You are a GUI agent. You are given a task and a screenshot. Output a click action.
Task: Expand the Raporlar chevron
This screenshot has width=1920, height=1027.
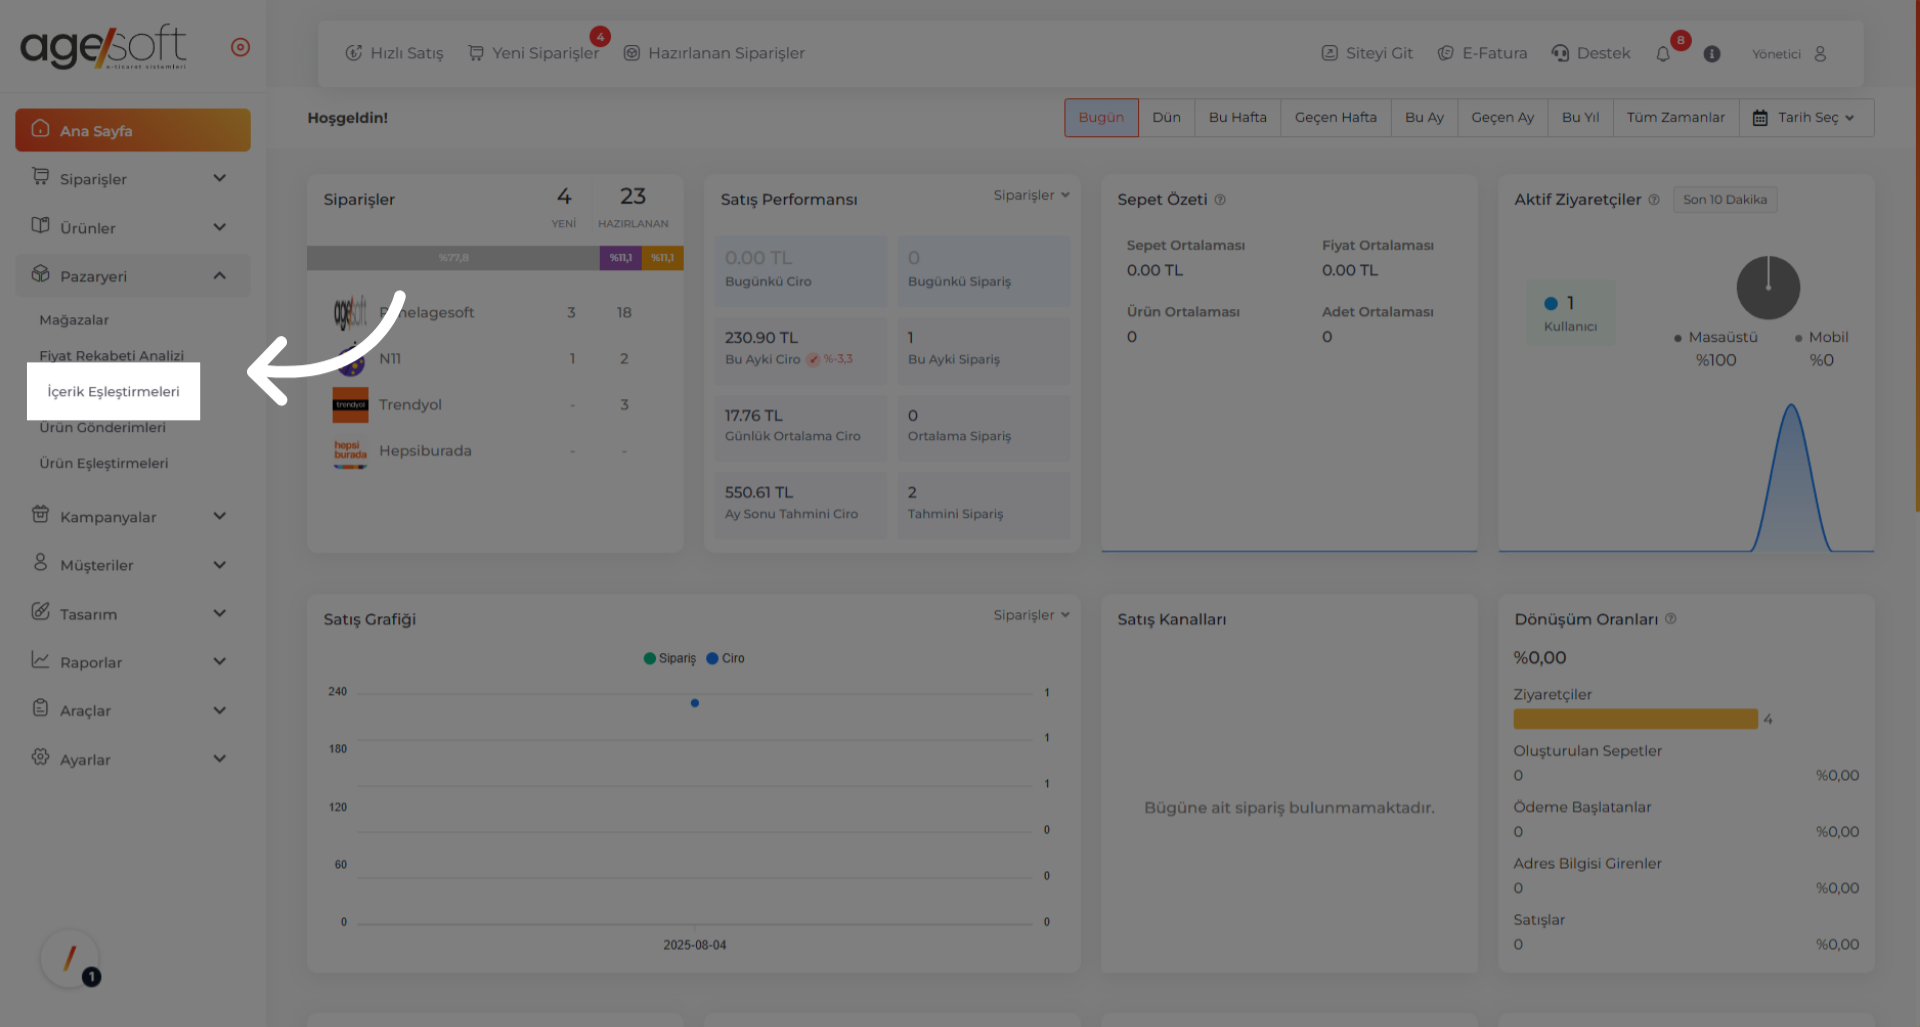[x=220, y=661]
